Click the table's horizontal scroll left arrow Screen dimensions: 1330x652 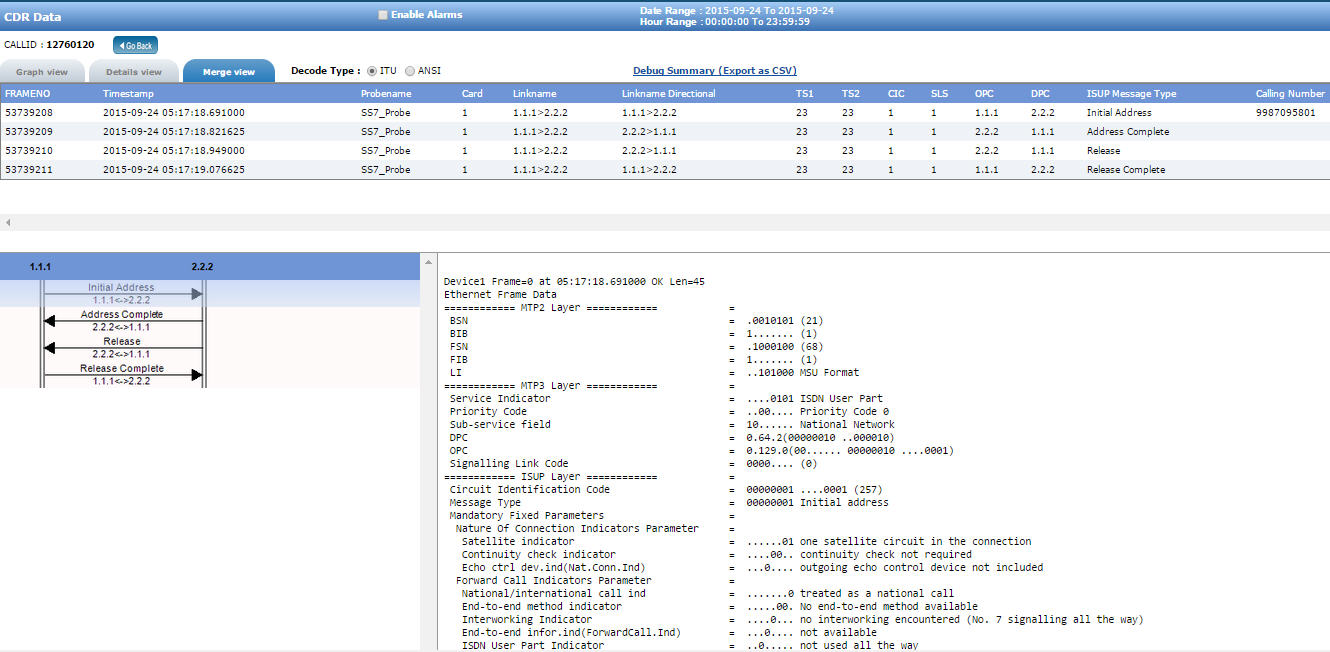tap(7, 222)
